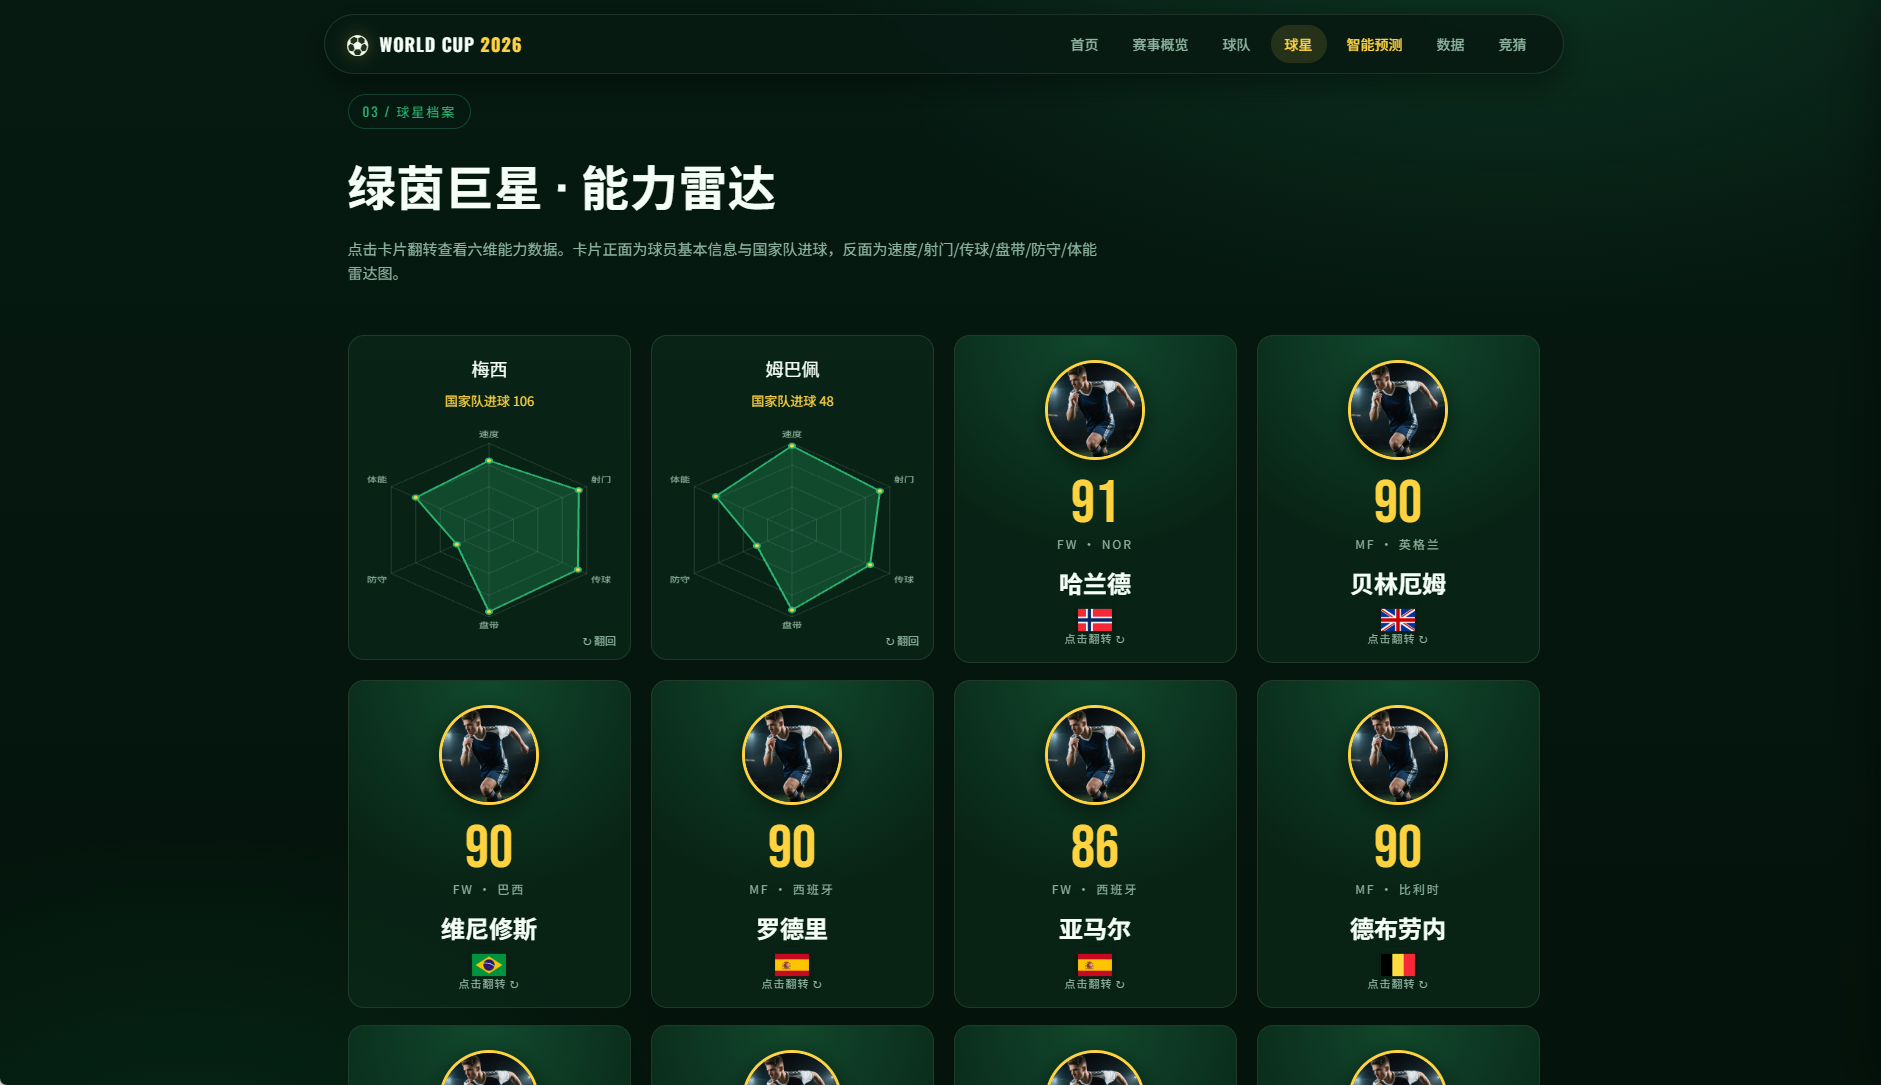This screenshot has width=1881, height=1085.
Task: Flip 亚马尔 card with 点击翻转
Action: [x=1095, y=984]
